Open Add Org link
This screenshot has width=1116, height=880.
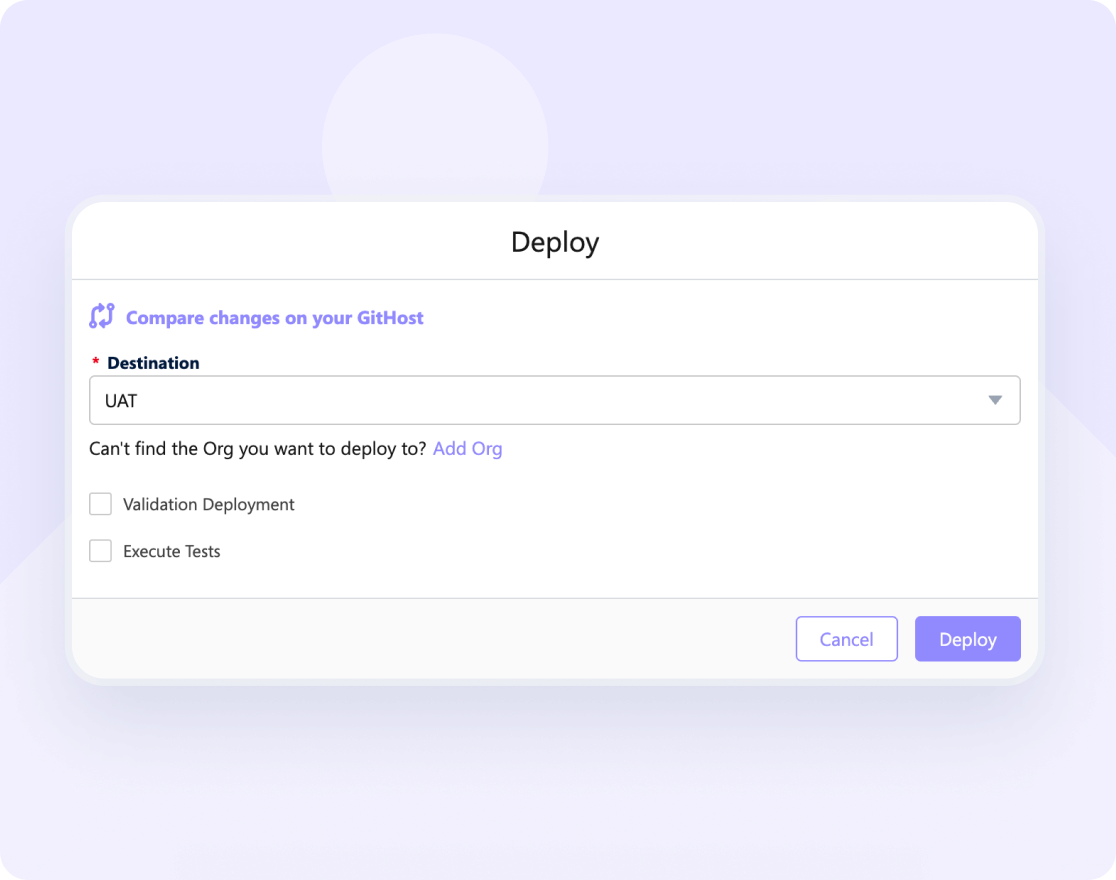pos(467,448)
